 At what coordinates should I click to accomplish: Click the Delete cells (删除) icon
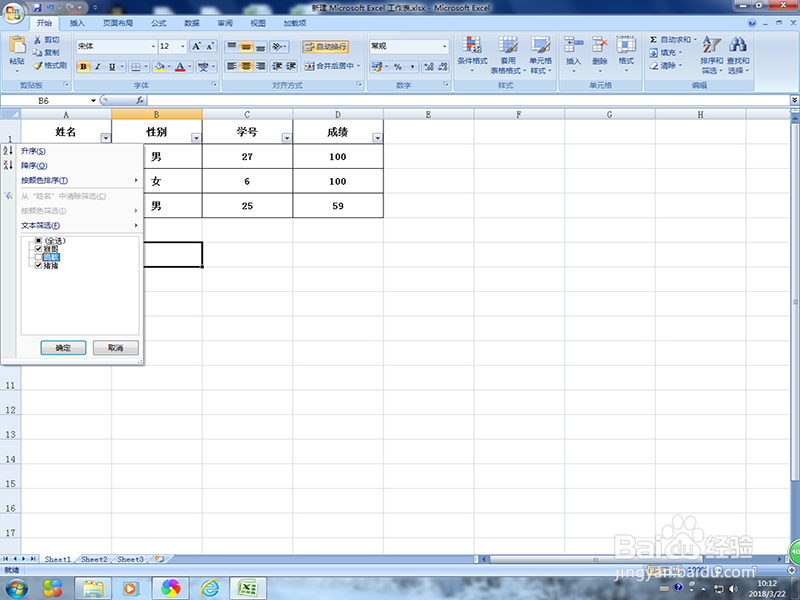599,45
